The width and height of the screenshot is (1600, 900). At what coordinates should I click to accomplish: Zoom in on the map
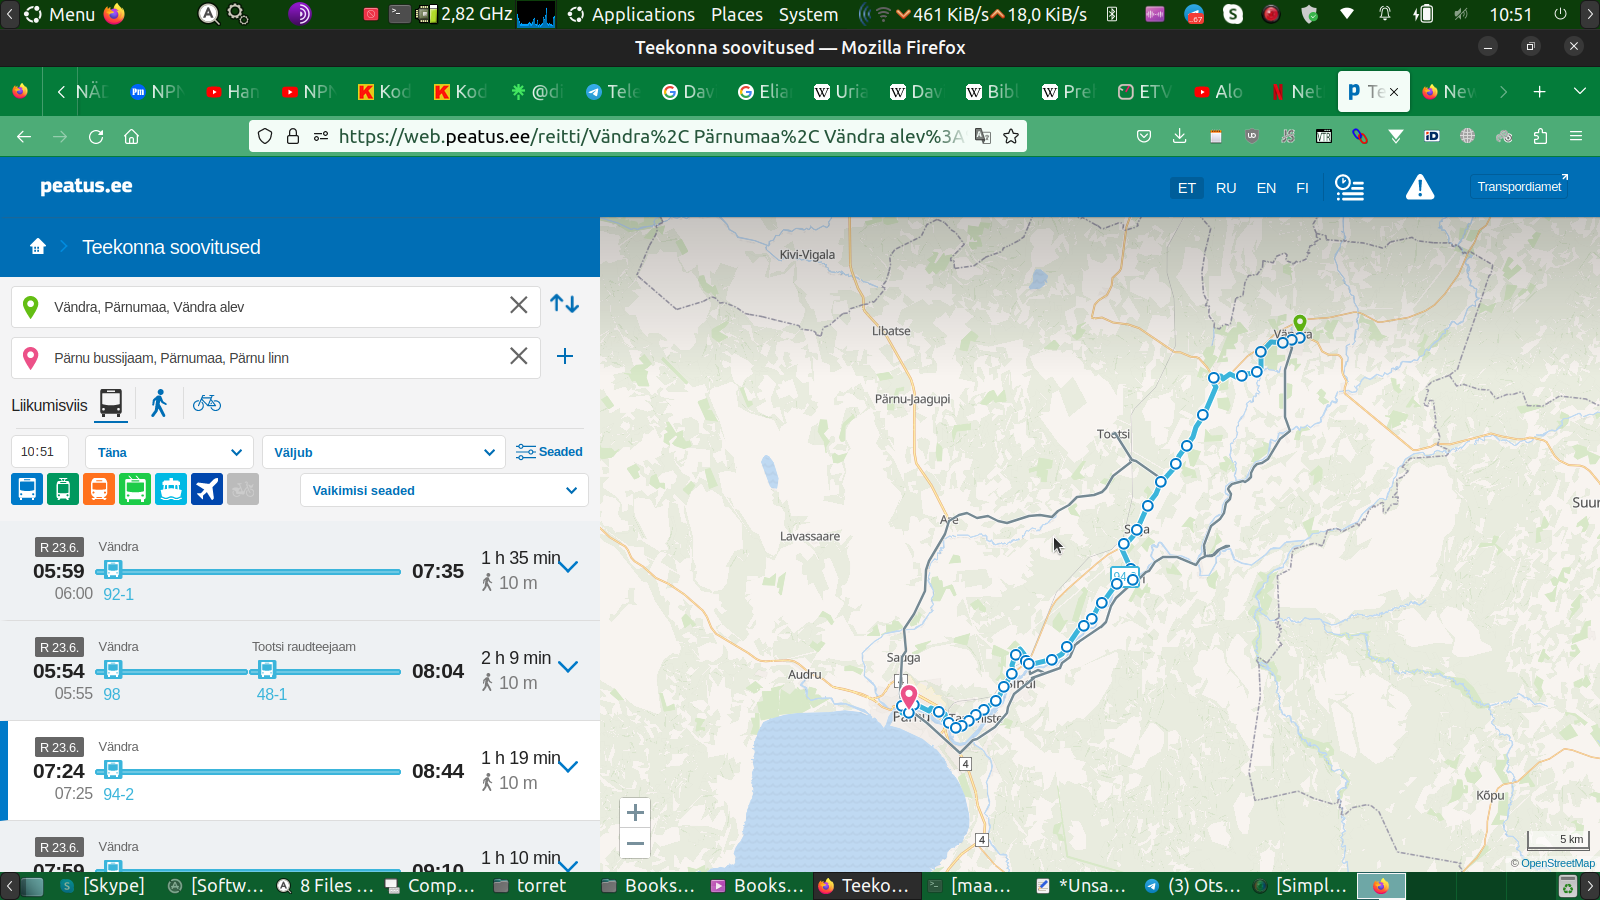coord(635,813)
